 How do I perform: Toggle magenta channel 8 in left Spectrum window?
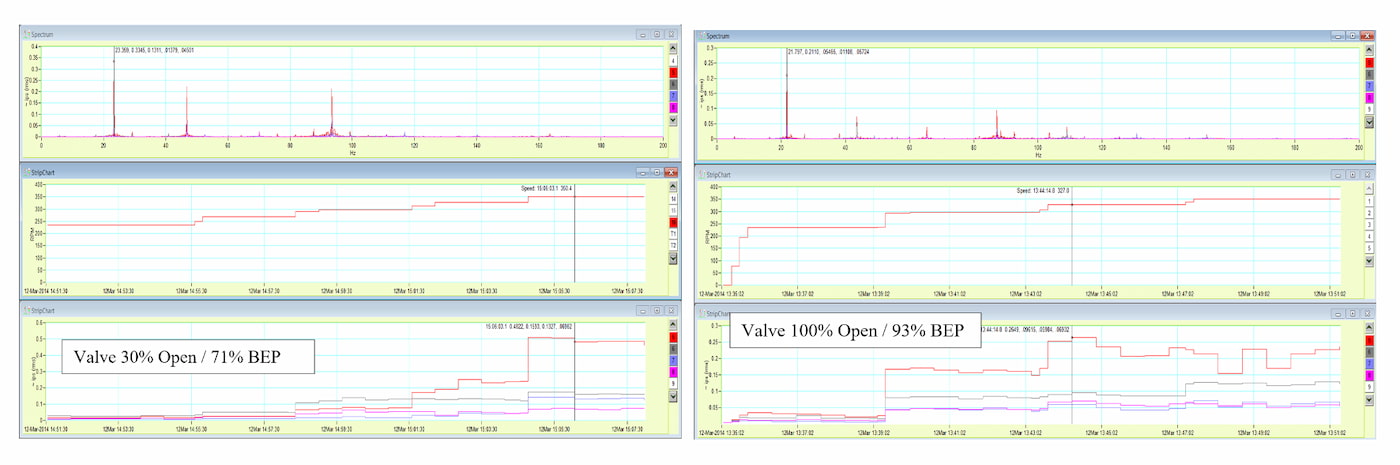[673, 107]
